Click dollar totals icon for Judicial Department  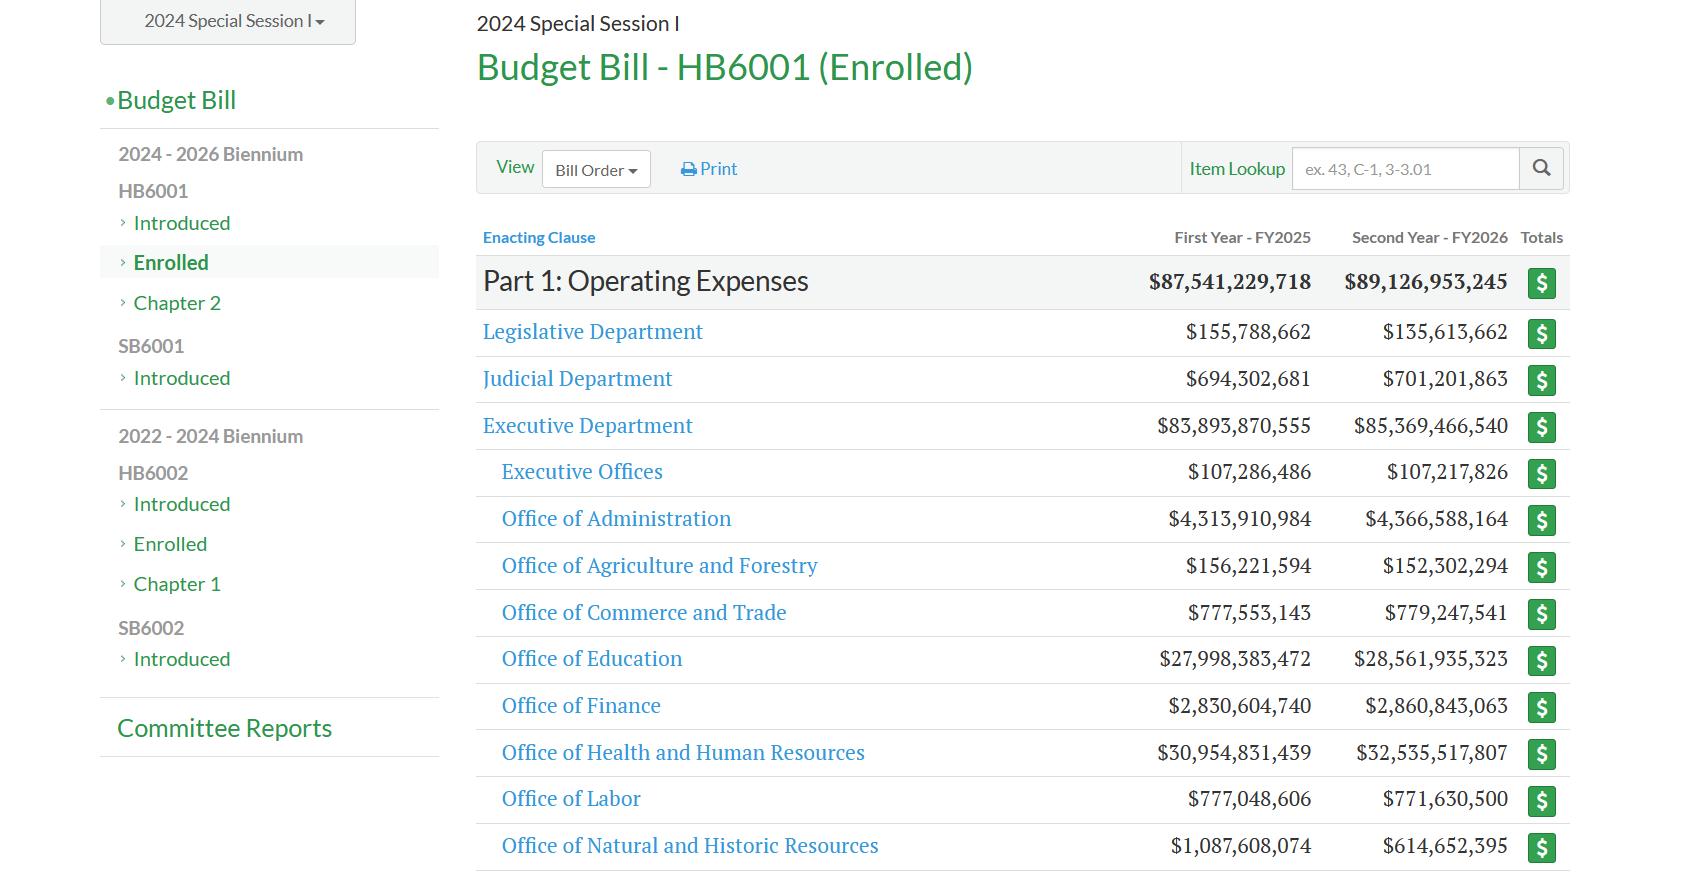pos(1541,380)
